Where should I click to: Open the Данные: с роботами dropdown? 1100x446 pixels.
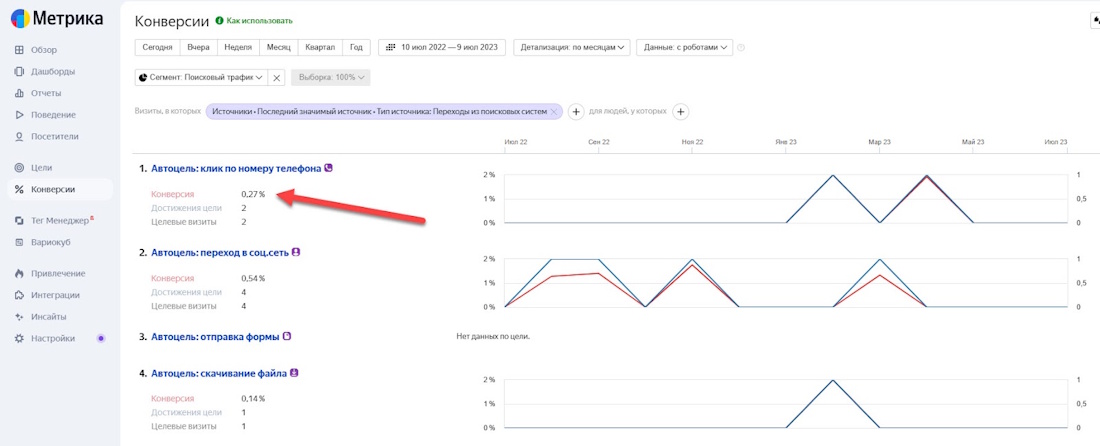click(x=685, y=47)
